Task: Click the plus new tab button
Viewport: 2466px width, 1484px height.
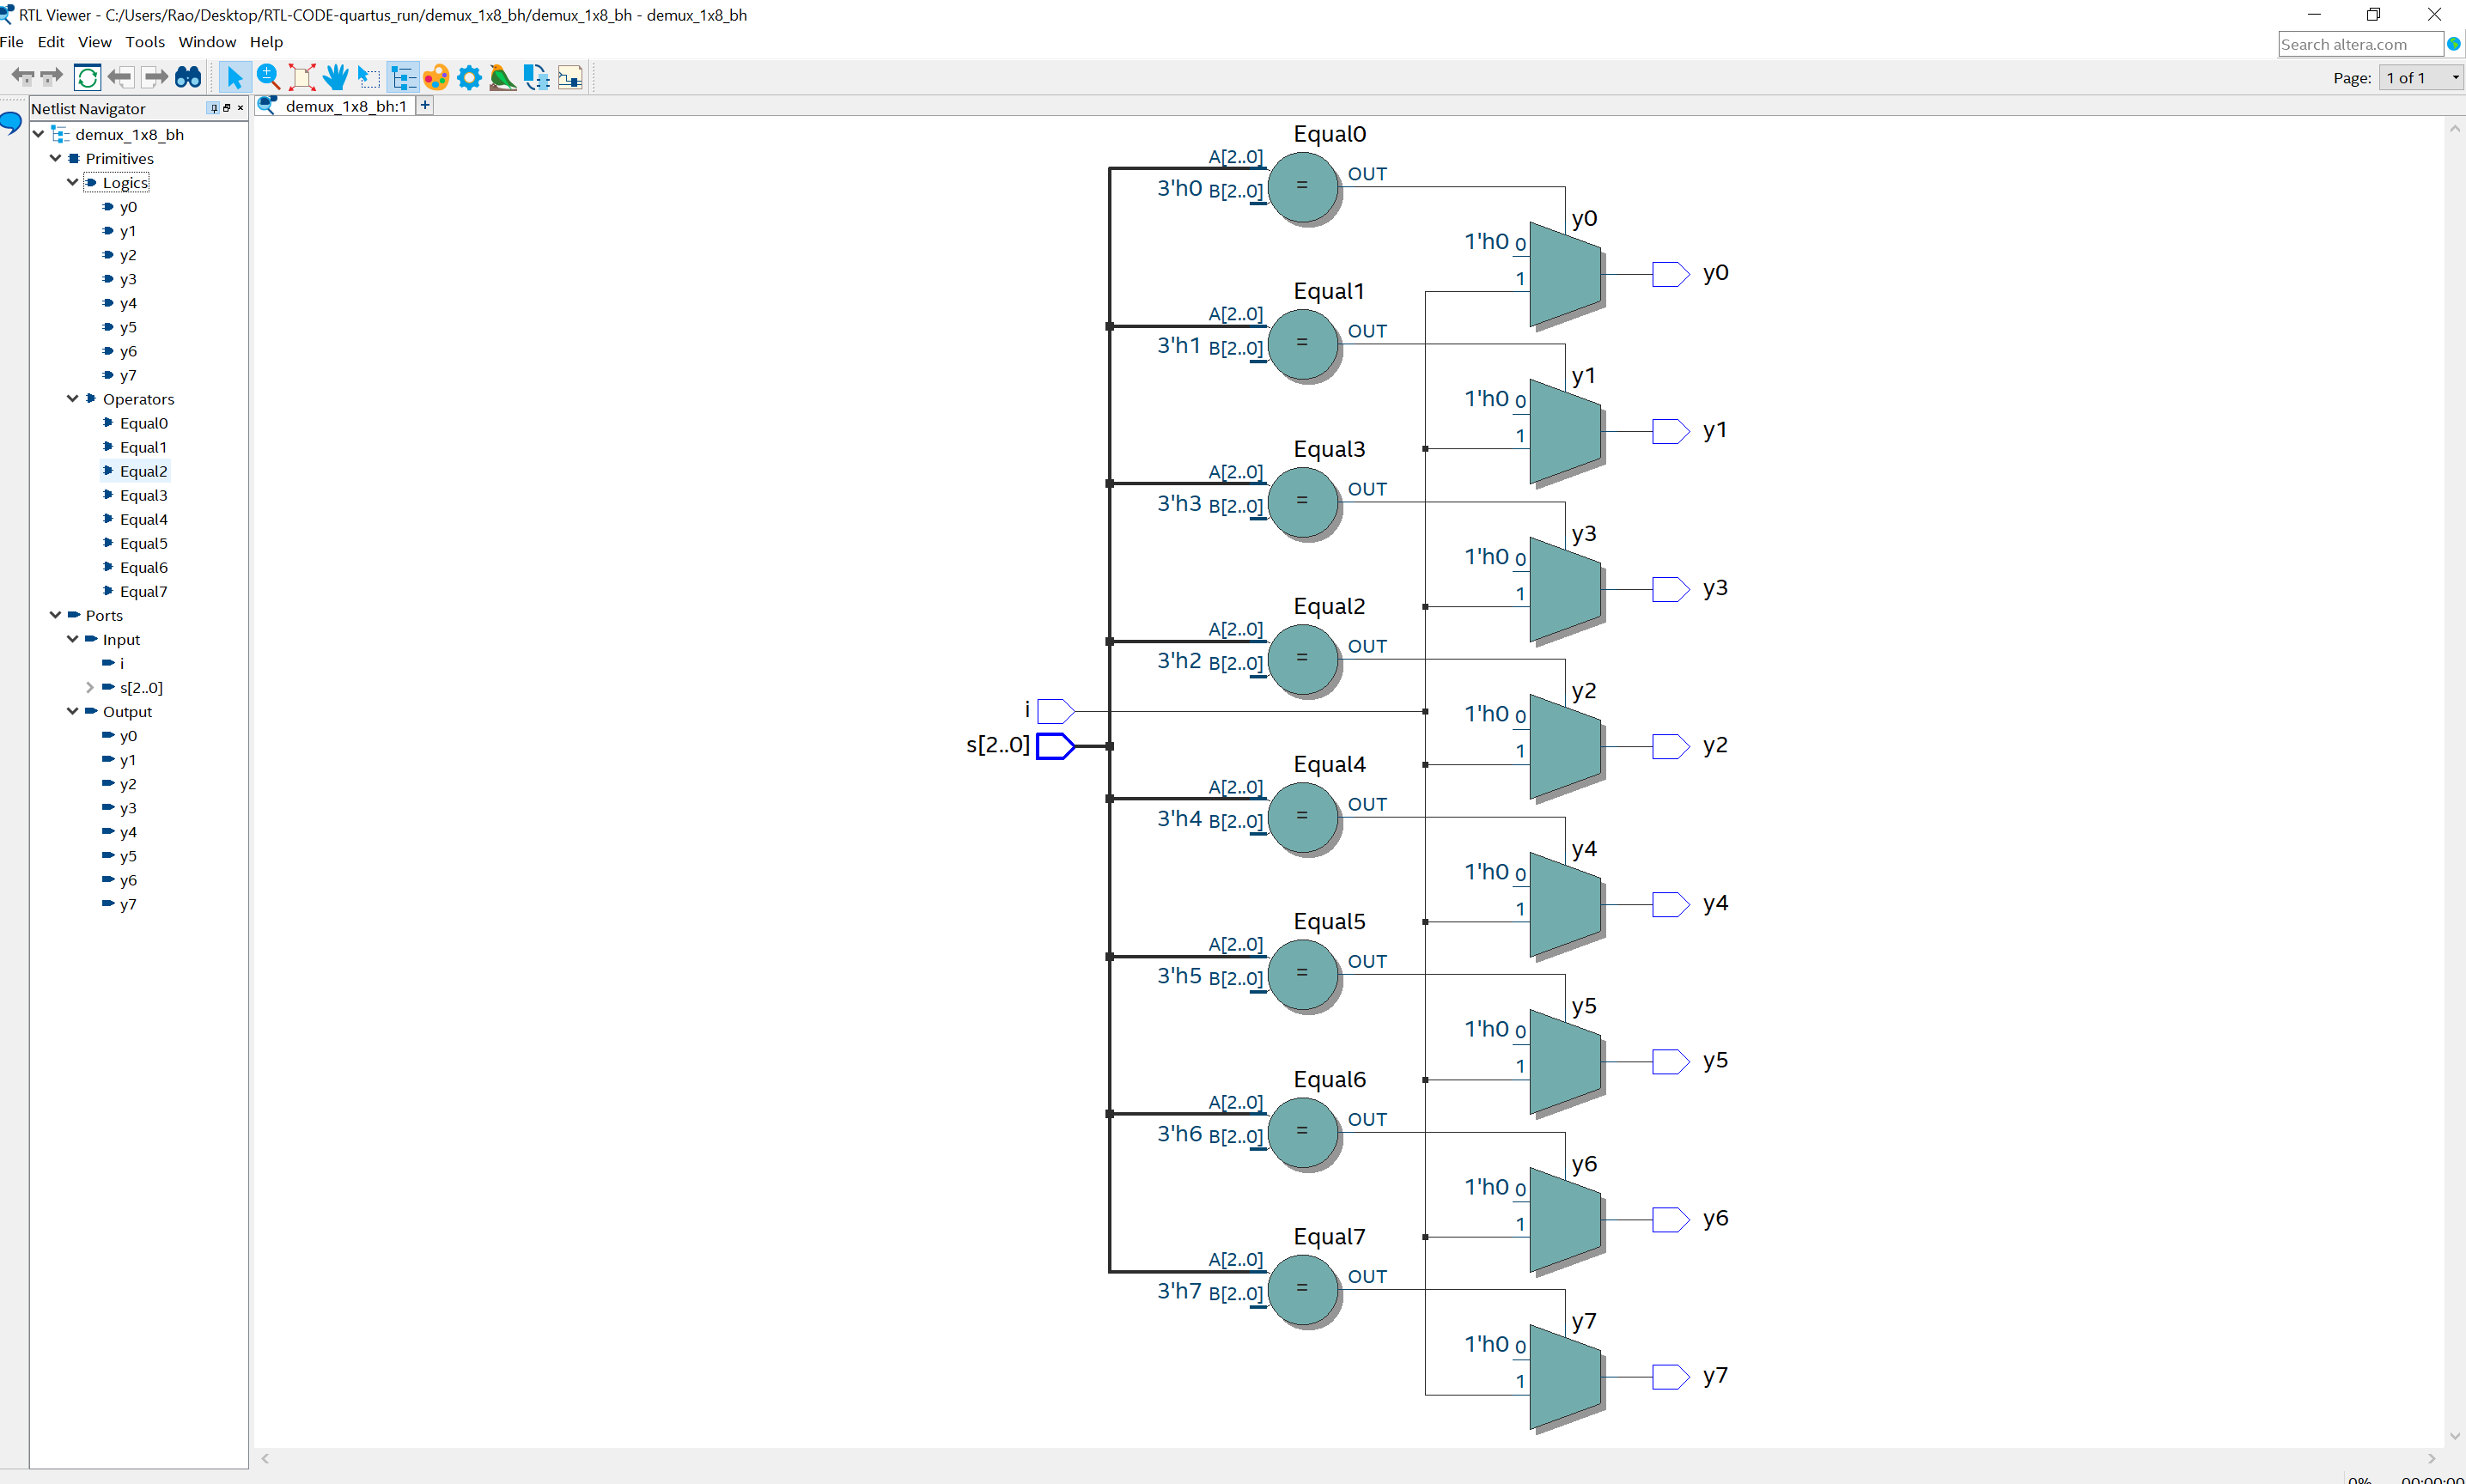Action: (x=425, y=105)
